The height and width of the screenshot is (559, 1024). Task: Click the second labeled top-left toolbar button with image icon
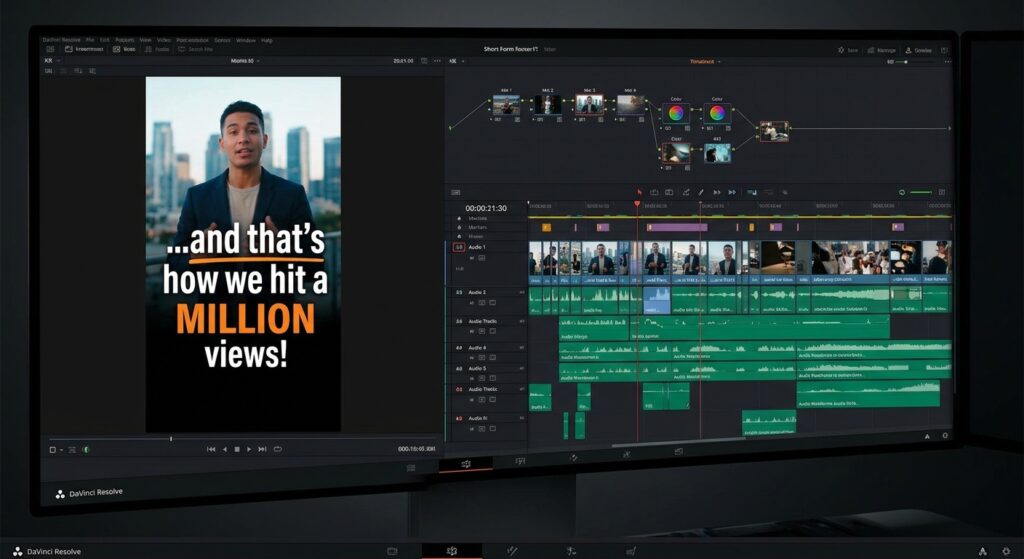pyautogui.click(x=124, y=49)
